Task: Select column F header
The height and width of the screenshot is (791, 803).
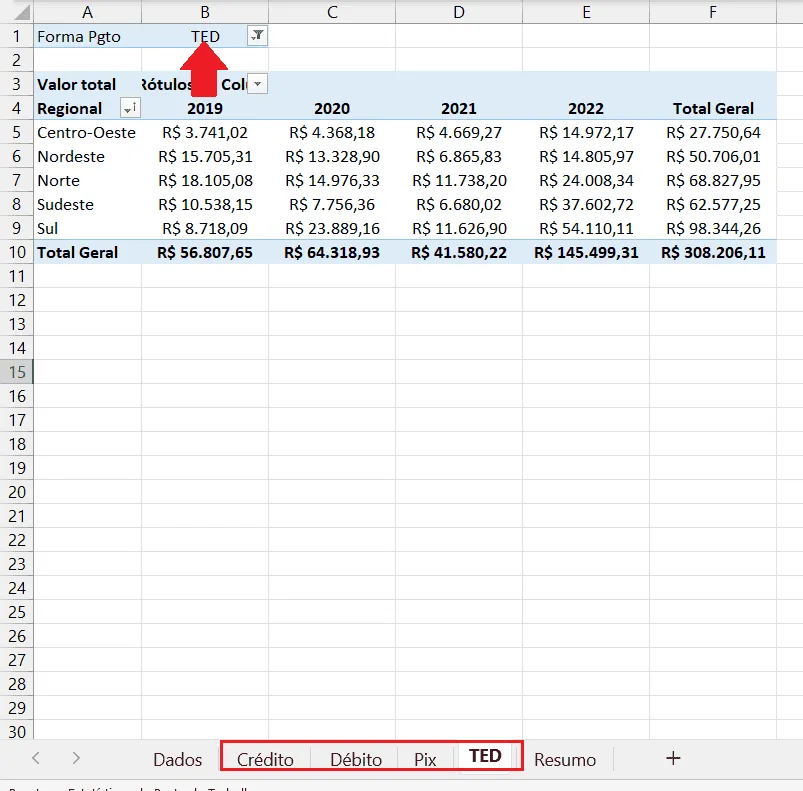Action: coord(713,12)
